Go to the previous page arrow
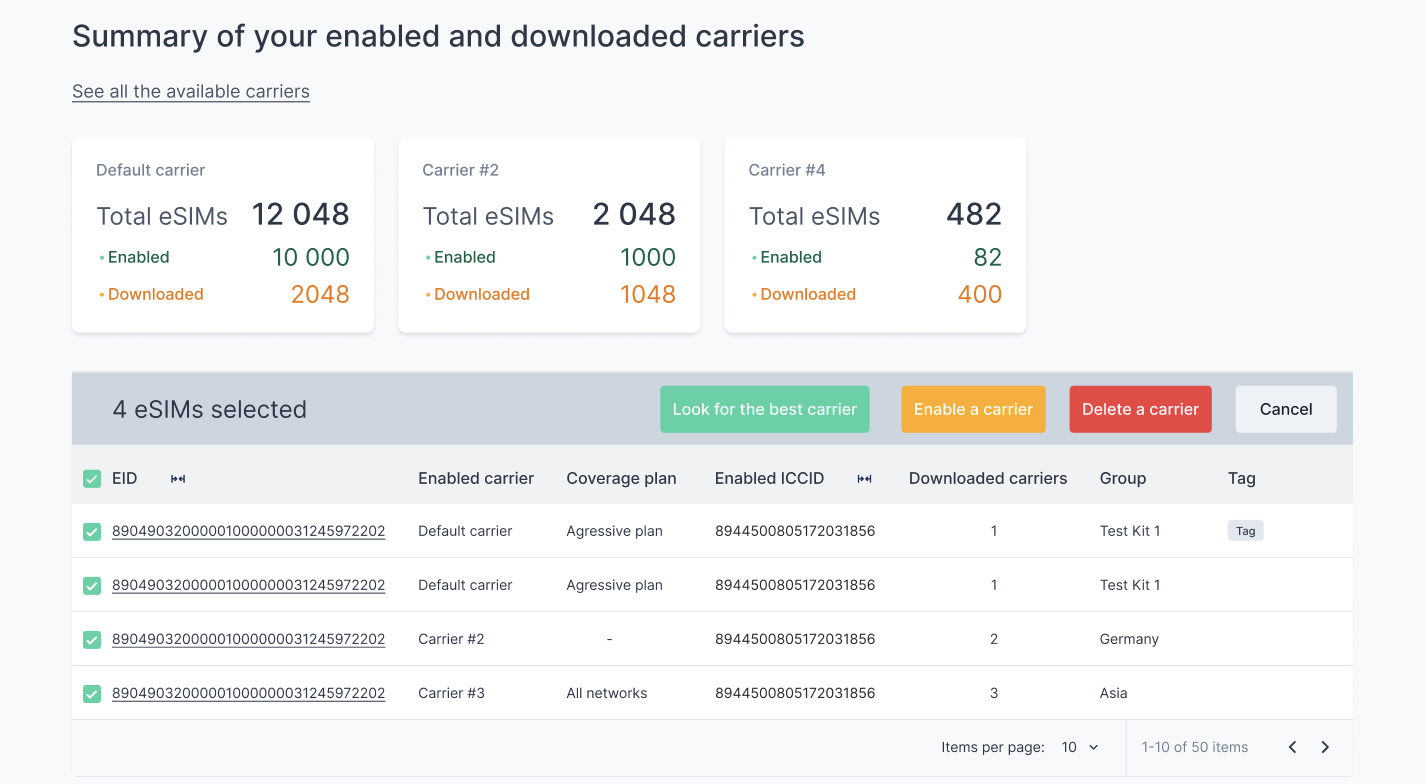1426x784 pixels. point(1292,747)
